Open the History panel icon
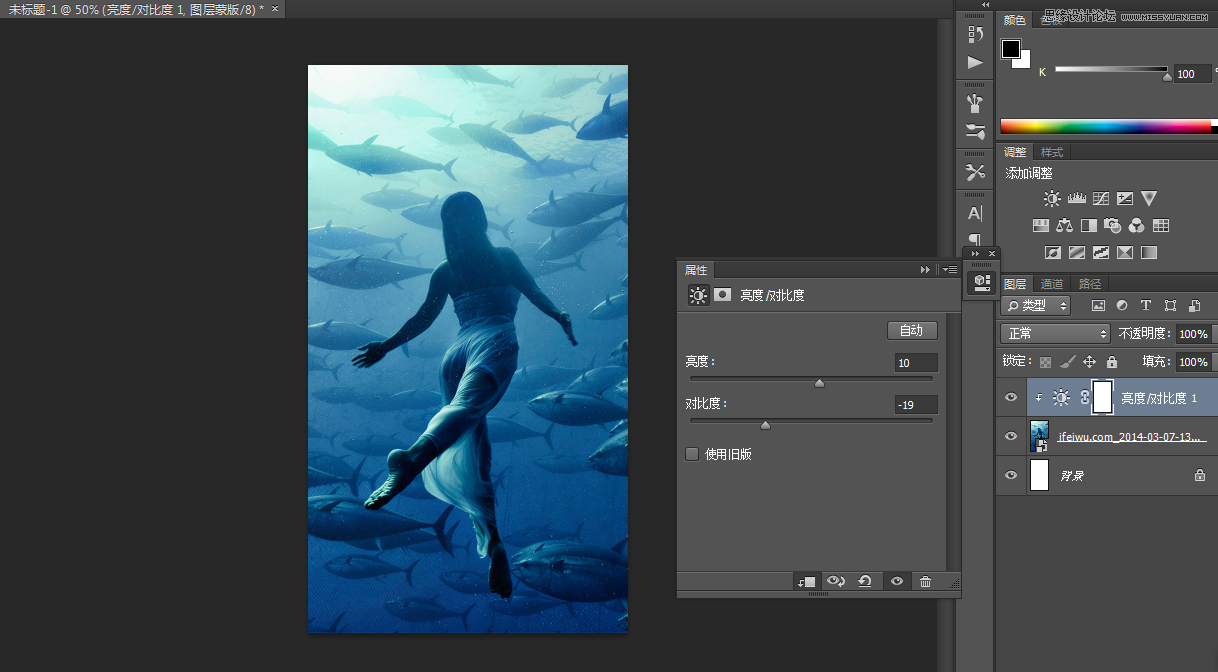The width and height of the screenshot is (1218, 672). (975, 34)
